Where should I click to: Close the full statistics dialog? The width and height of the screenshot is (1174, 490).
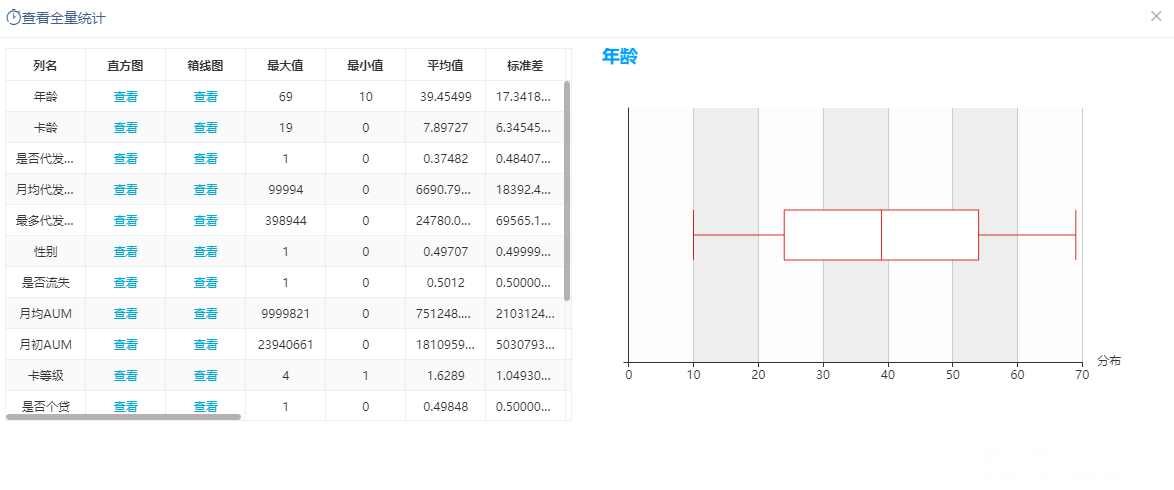1156,16
